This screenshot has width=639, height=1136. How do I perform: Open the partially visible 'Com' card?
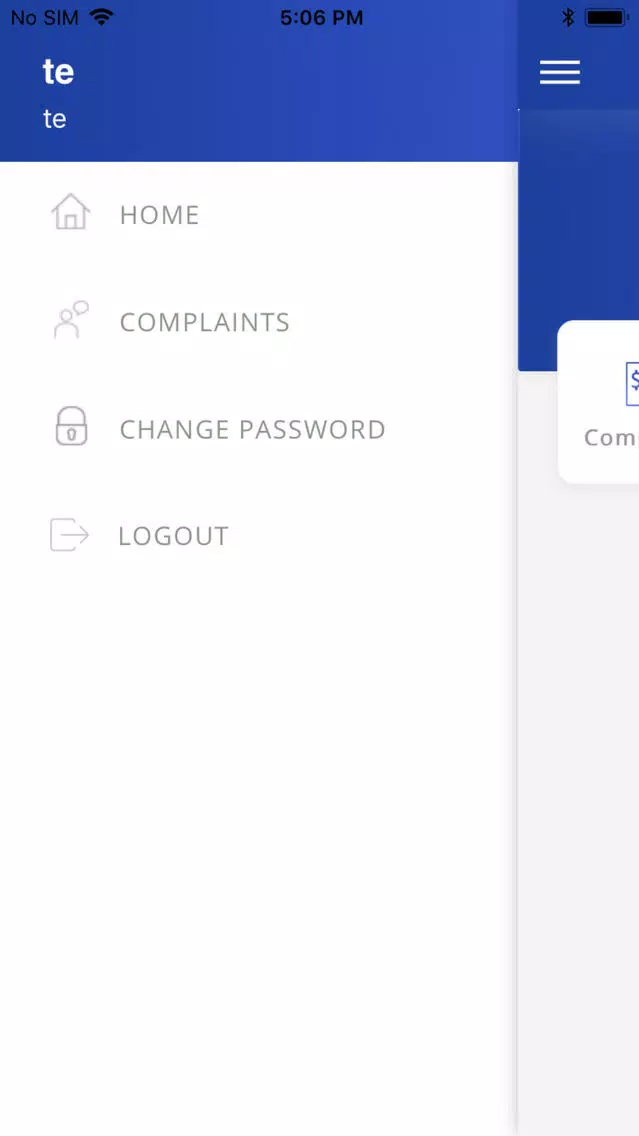[598, 402]
